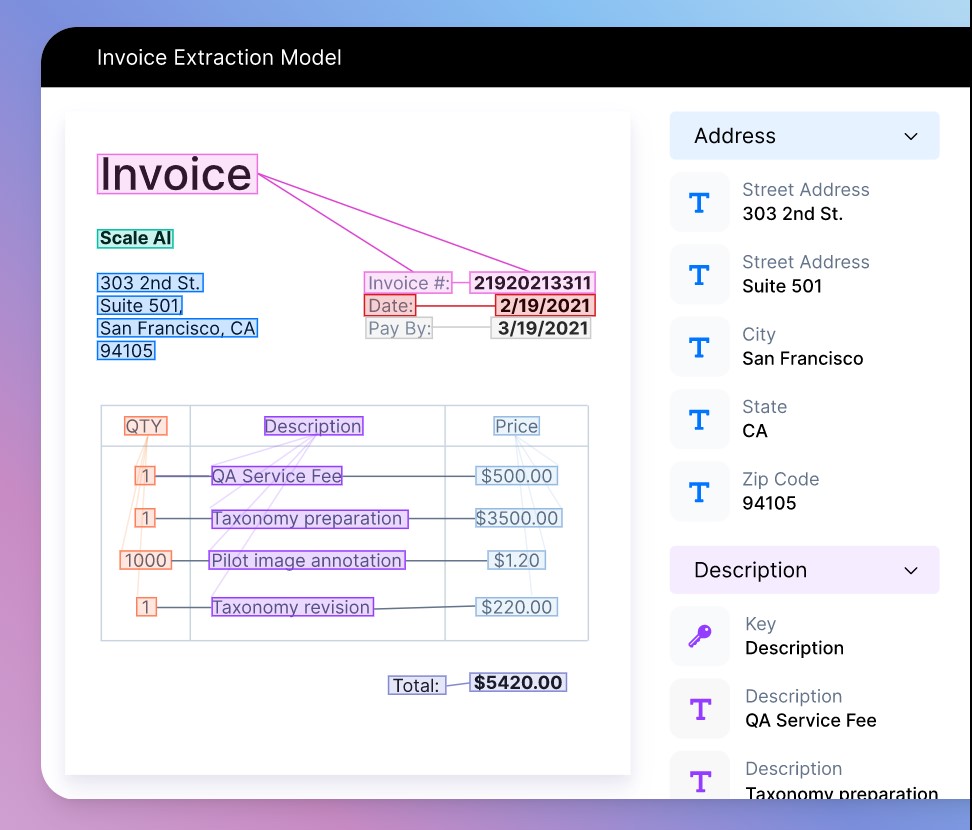The image size is (972, 830).
Task: Click the Pilot image annotation description box
Action: 307,560
